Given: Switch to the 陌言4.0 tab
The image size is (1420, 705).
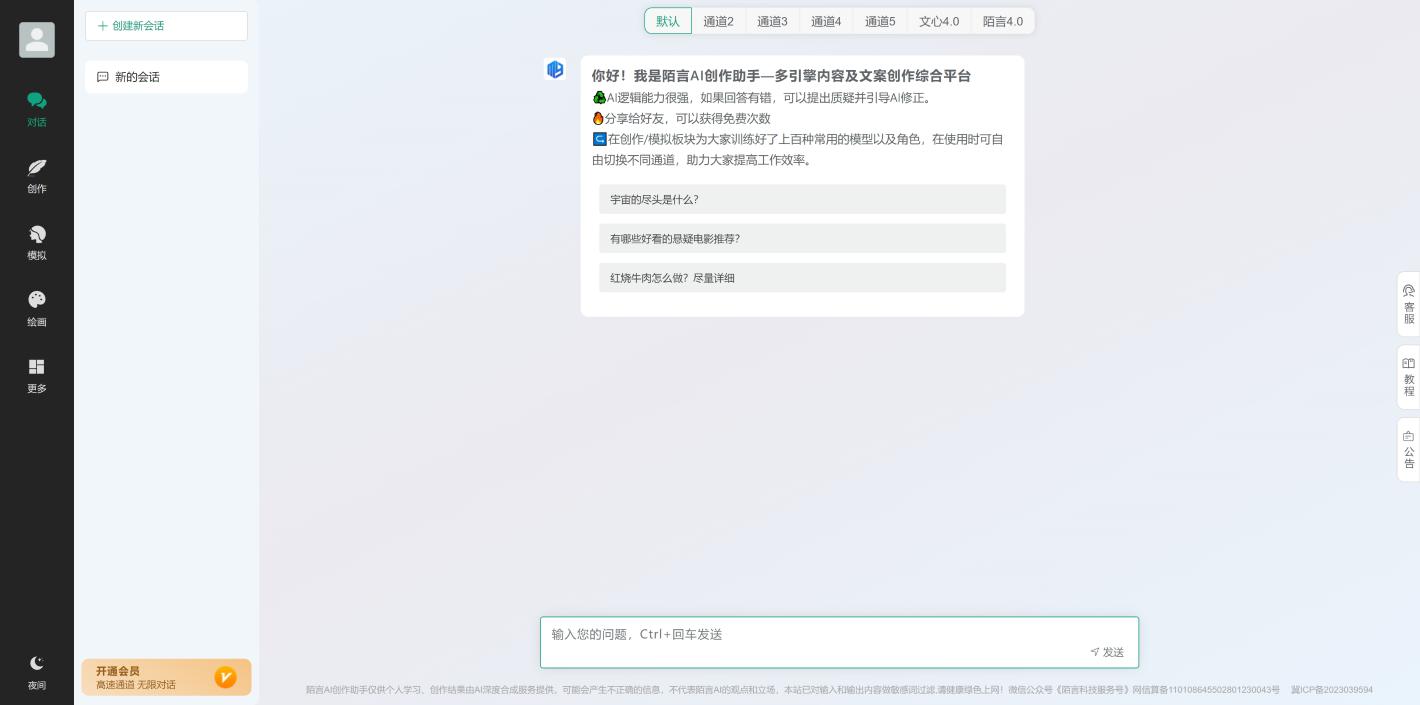Looking at the screenshot, I should tap(1003, 21).
